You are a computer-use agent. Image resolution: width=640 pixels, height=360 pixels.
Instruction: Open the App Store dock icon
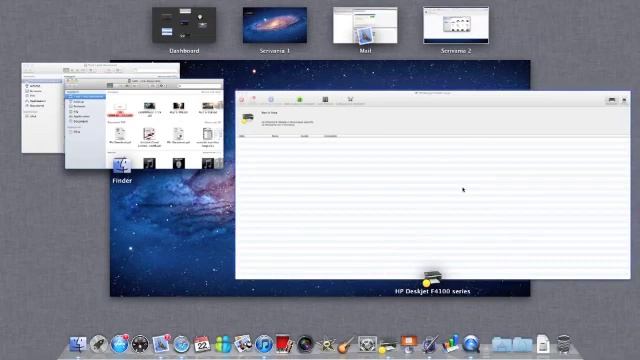pos(119,344)
